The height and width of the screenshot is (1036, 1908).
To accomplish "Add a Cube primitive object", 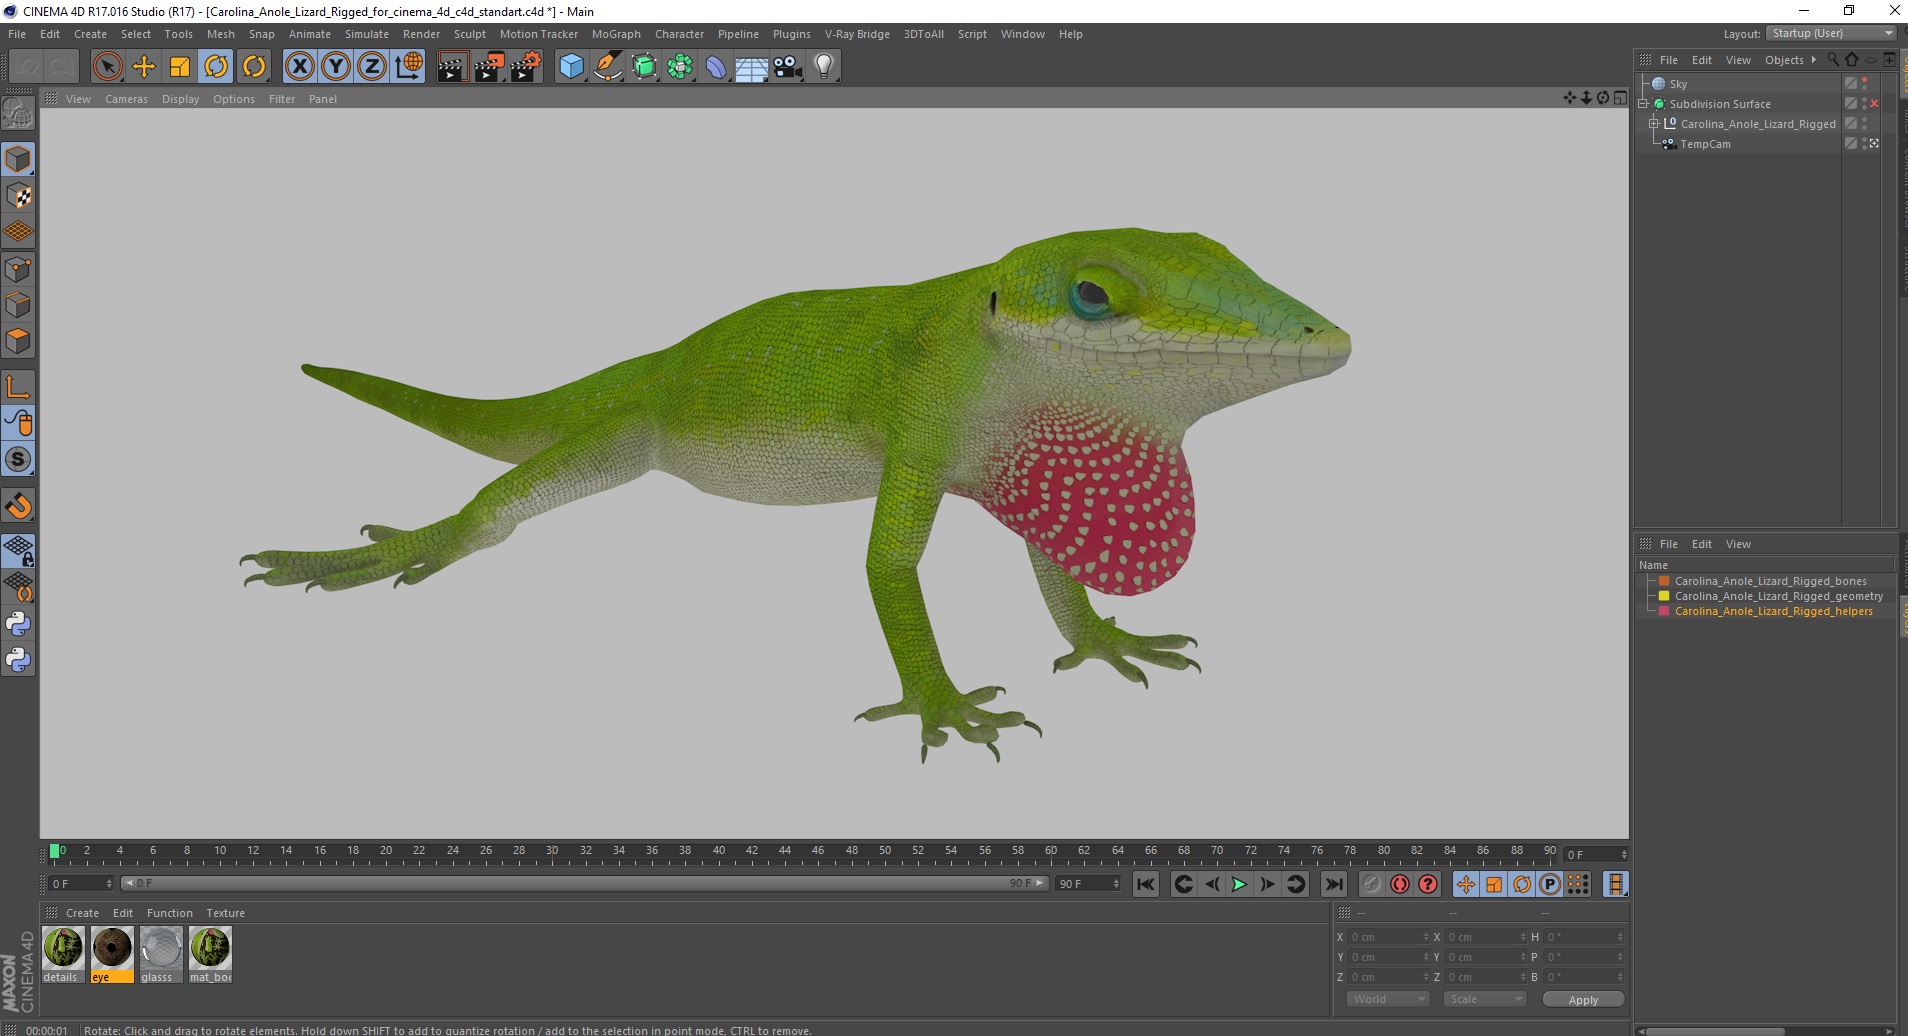I will click(571, 67).
